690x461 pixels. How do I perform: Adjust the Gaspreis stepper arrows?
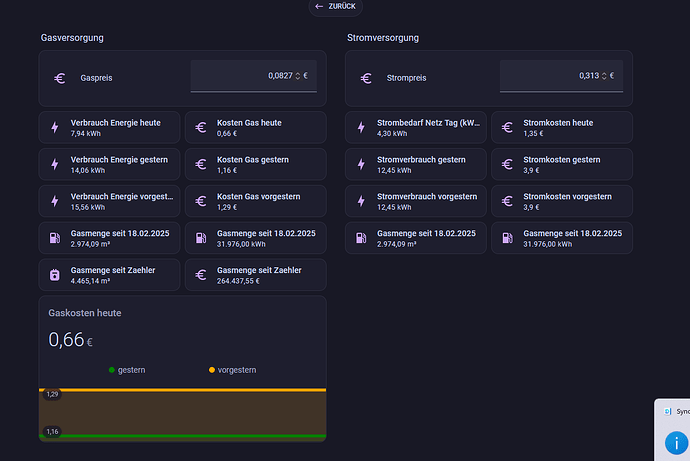[x=298, y=76]
